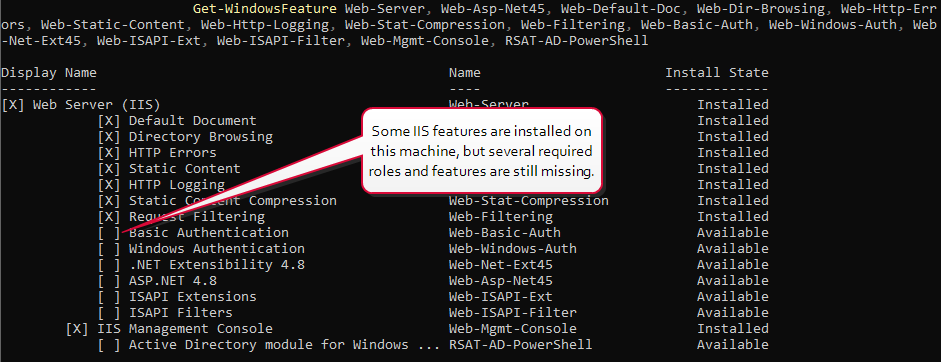Click the Web Server (IIS) checked box
The width and height of the screenshot is (941, 362).
(13, 104)
